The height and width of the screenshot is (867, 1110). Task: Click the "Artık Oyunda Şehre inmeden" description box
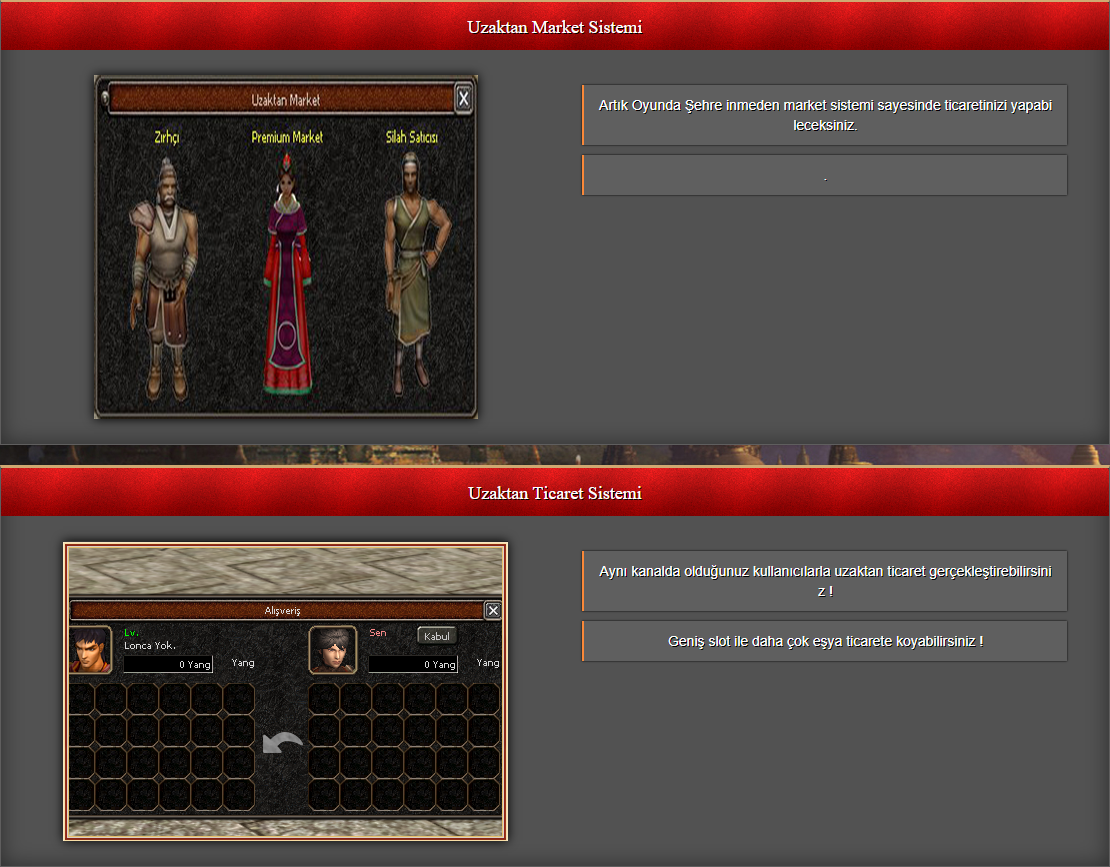coord(825,115)
